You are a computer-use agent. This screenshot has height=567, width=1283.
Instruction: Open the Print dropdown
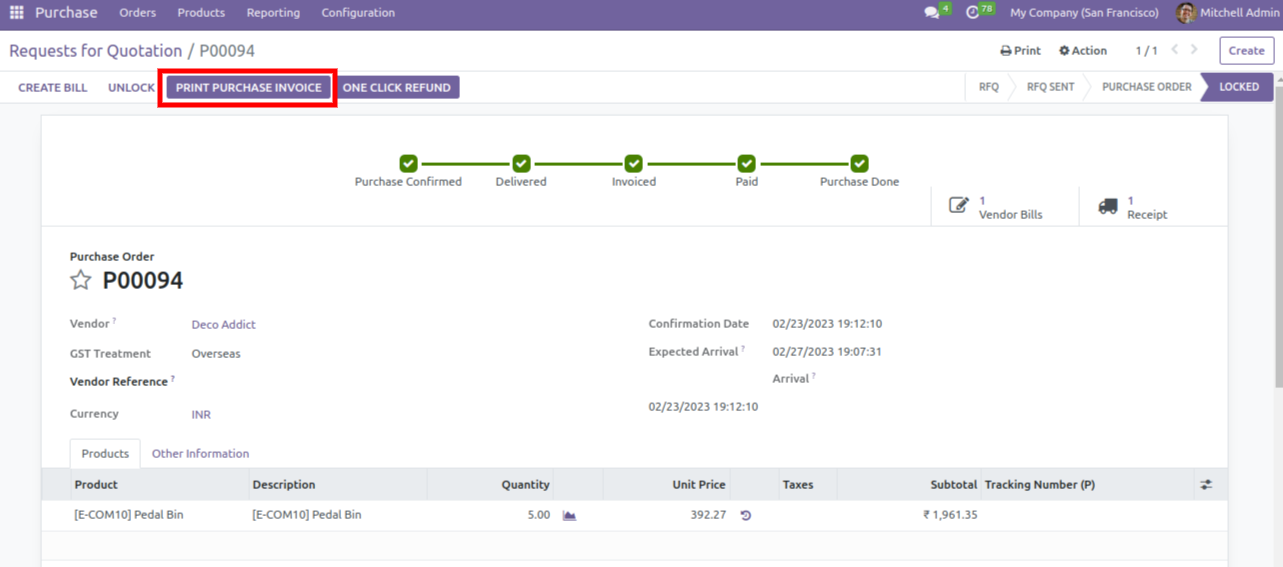tap(1020, 51)
